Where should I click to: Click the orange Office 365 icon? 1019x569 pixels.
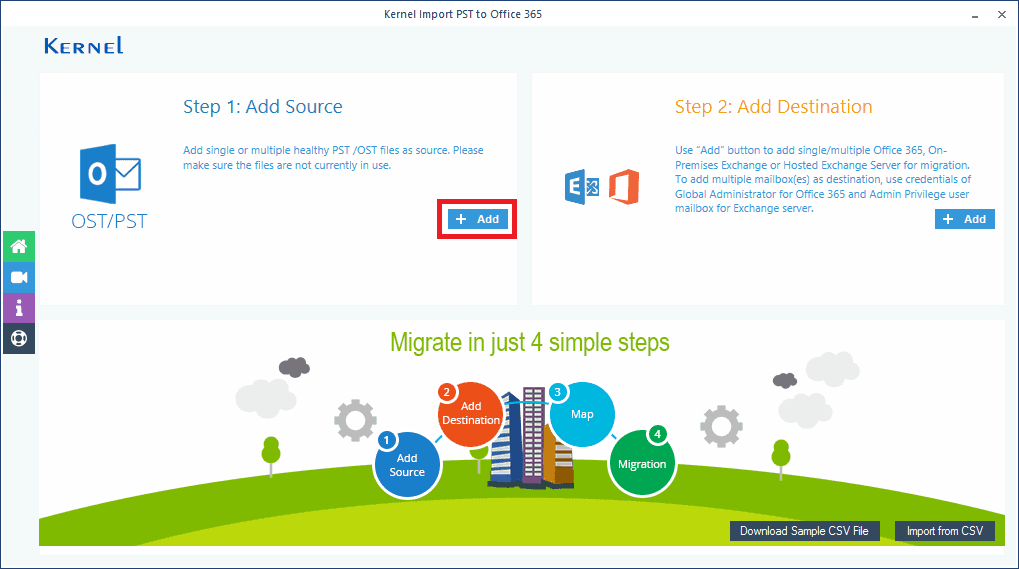pos(623,188)
